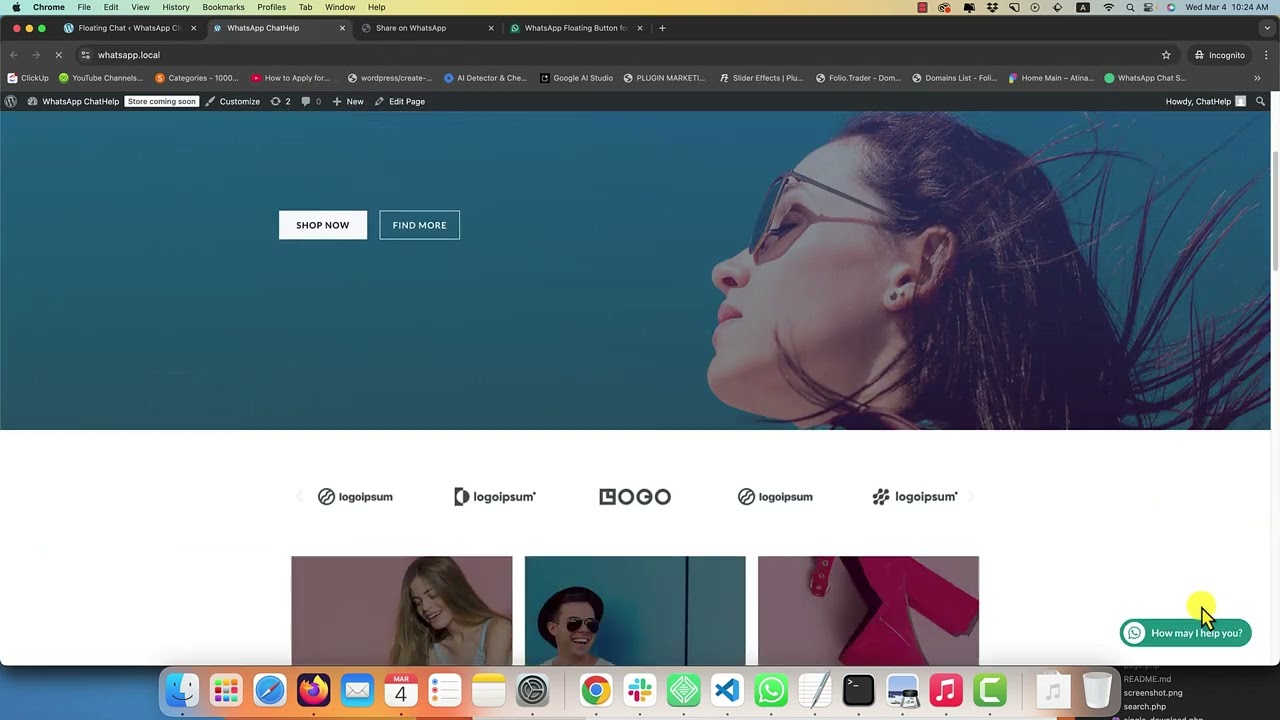Stop page loading in the toolbar
This screenshot has width=1280, height=720.
coord(58,55)
